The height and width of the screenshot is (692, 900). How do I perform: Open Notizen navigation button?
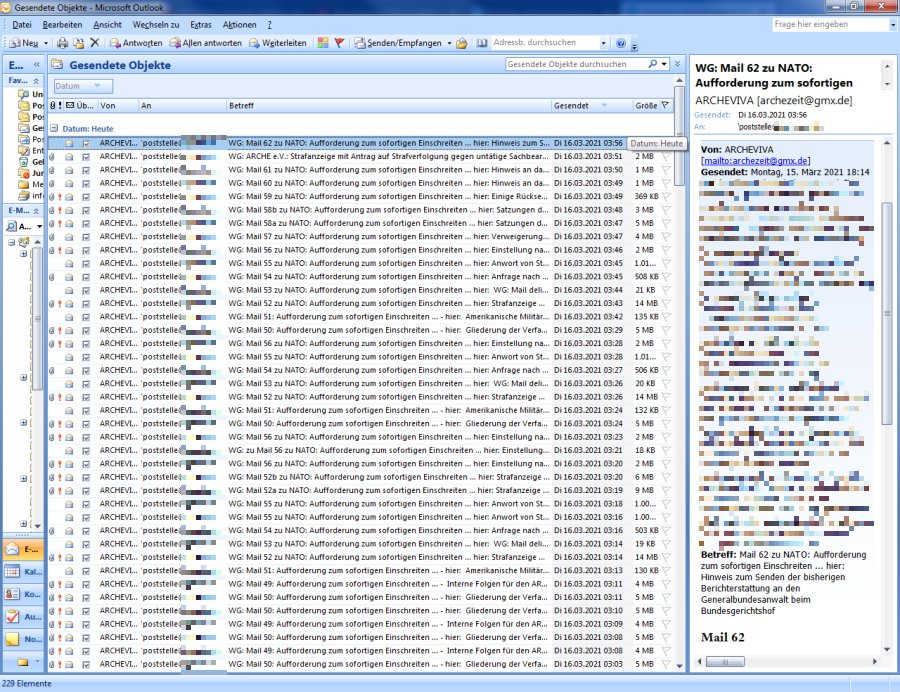[x=22, y=639]
